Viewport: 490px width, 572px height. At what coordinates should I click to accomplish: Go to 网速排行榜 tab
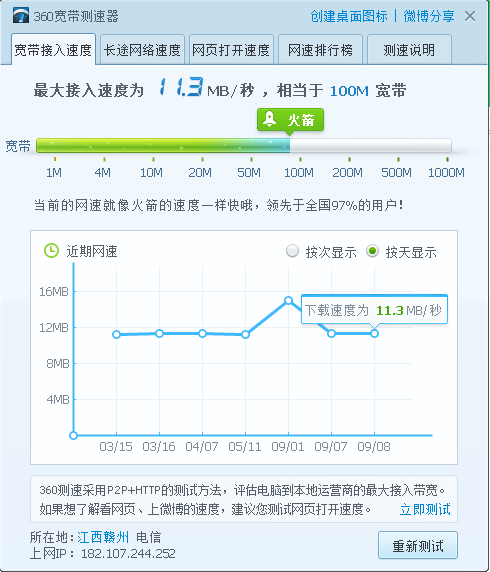click(x=320, y=50)
